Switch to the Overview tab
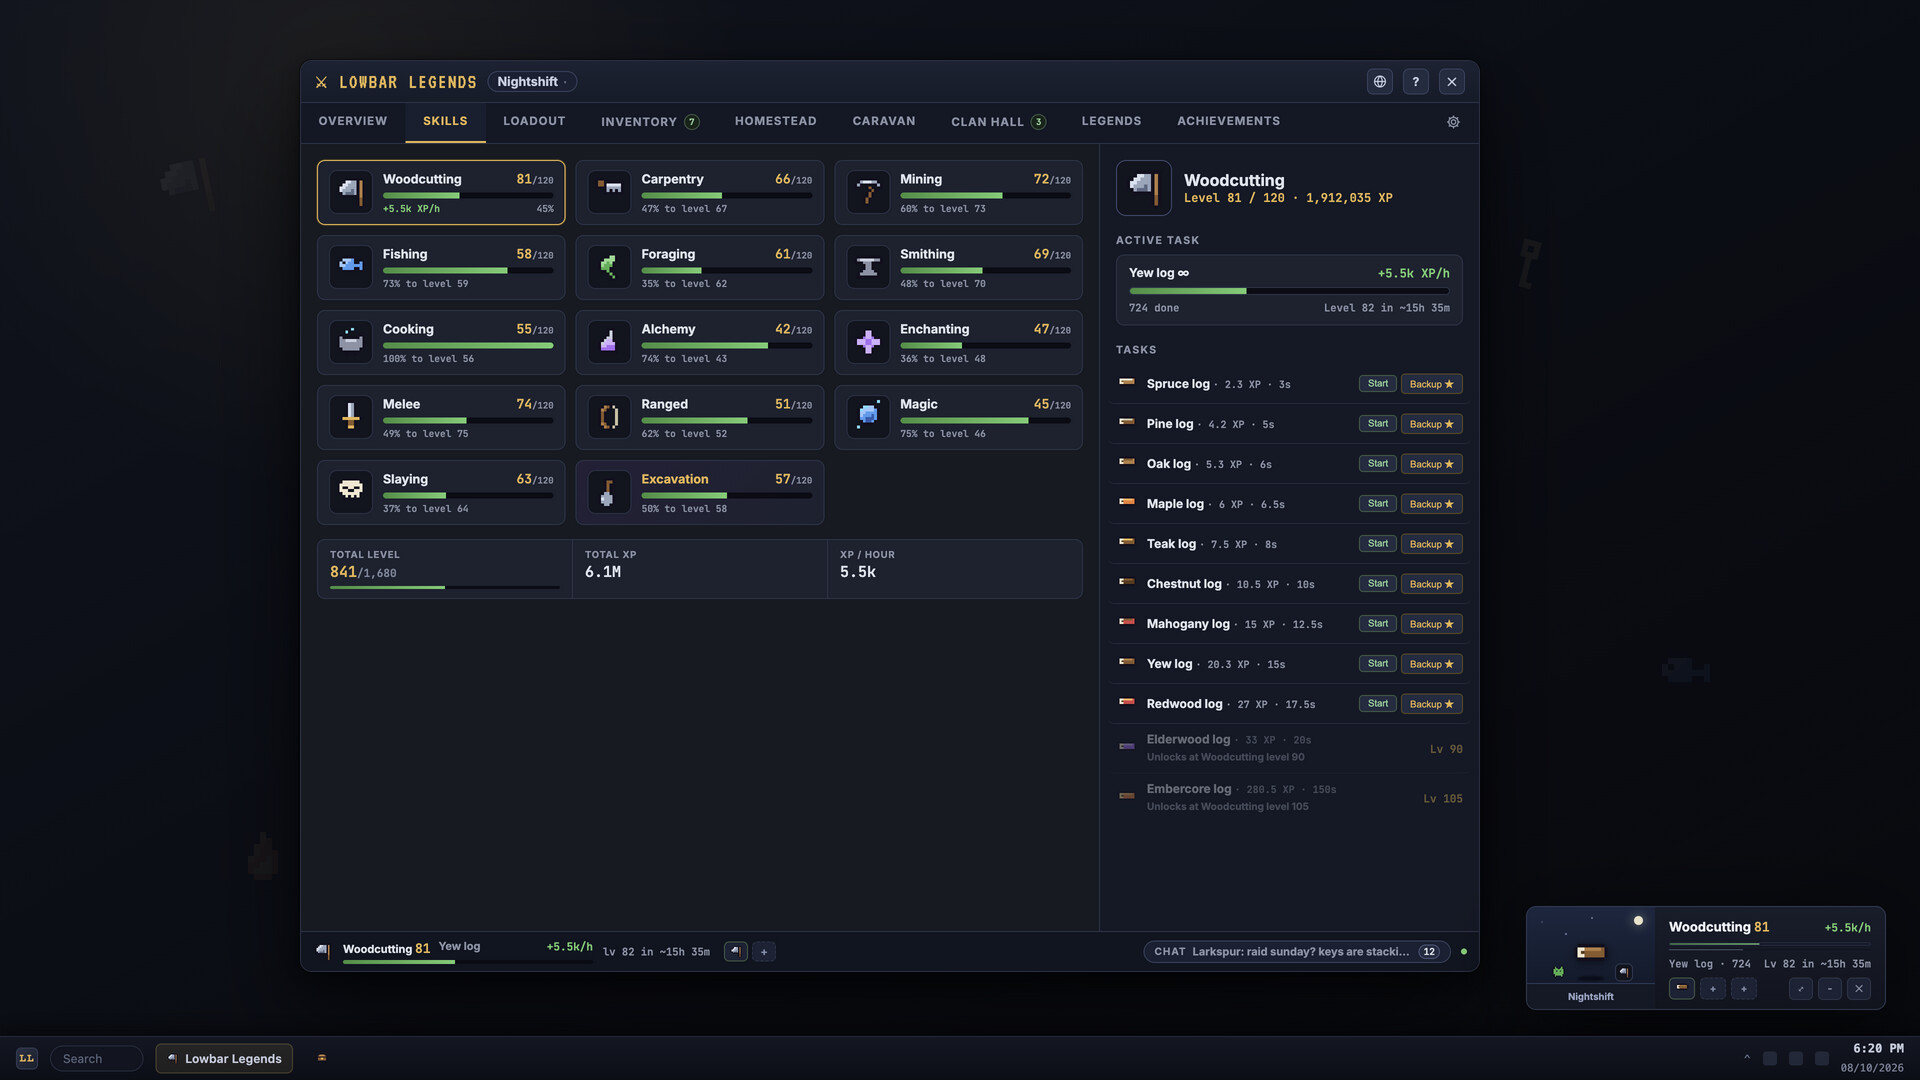This screenshot has height=1080, width=1920. (353, 121)
